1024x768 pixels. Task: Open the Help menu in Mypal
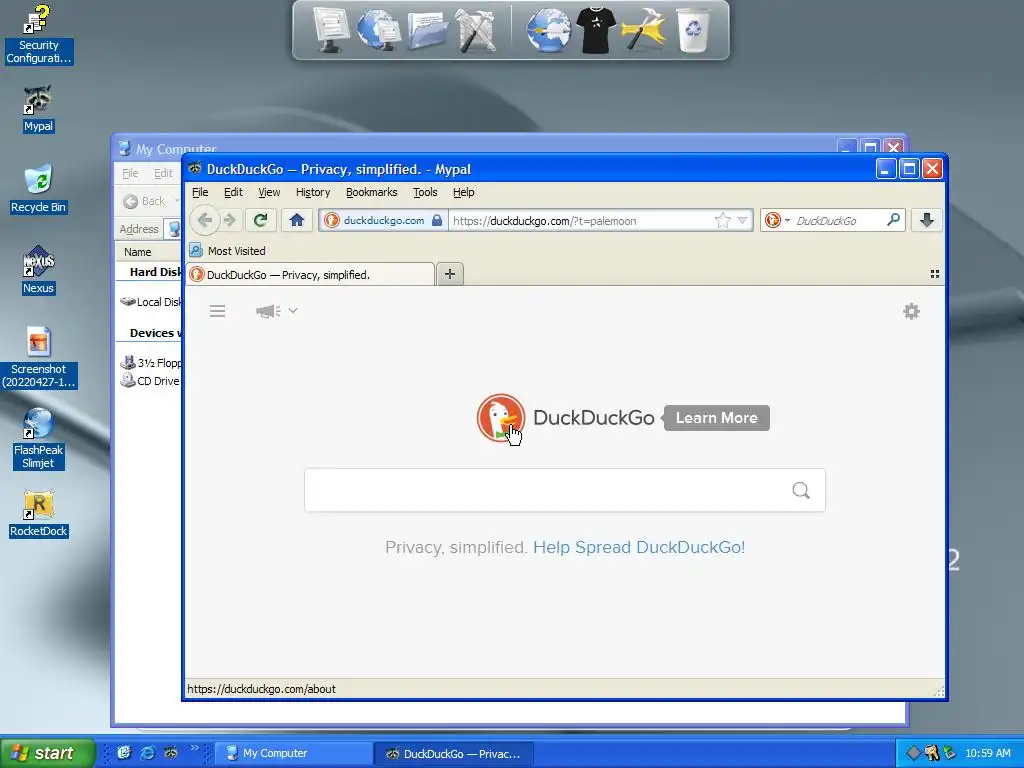pyautogui.click(x=464, y=192)
